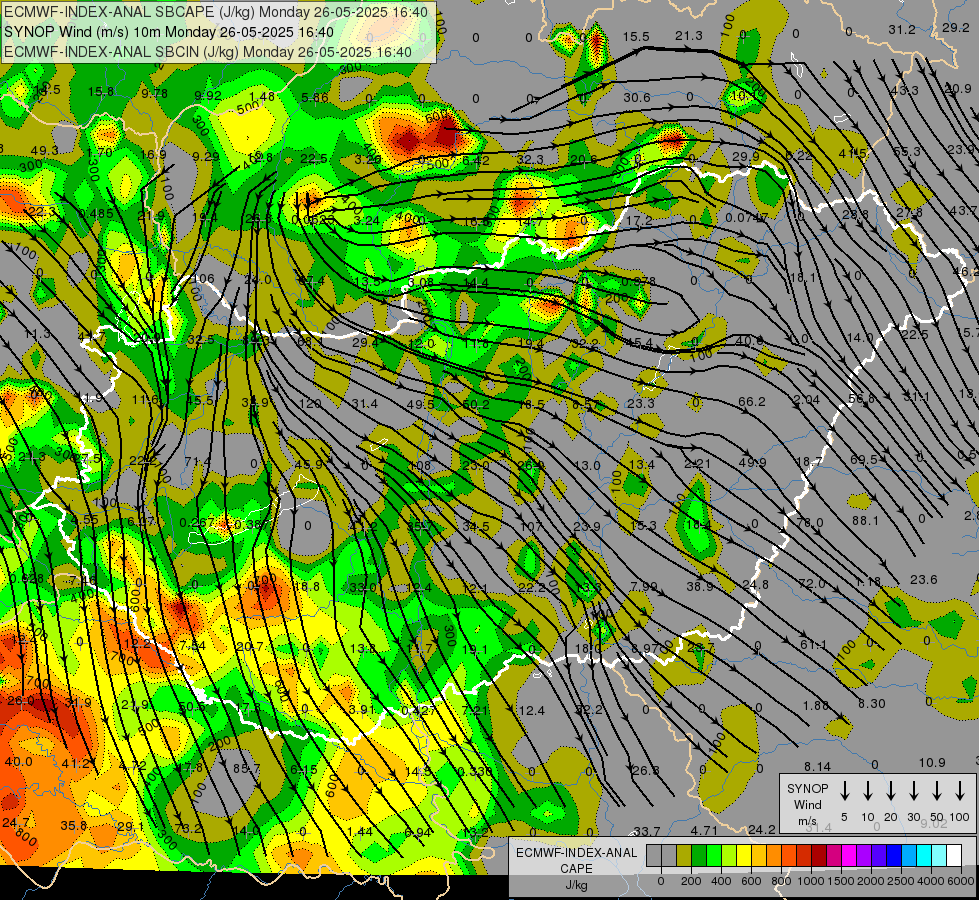Click the map value '66.2'

tap(752, 402)
